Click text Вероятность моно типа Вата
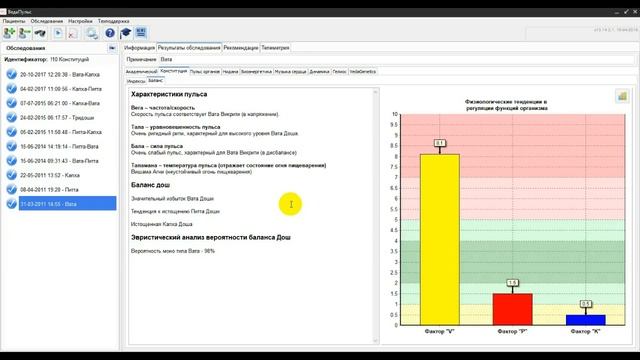Image resolution: width=640 pixels, height=360 pixels. [x=173, y=251]
